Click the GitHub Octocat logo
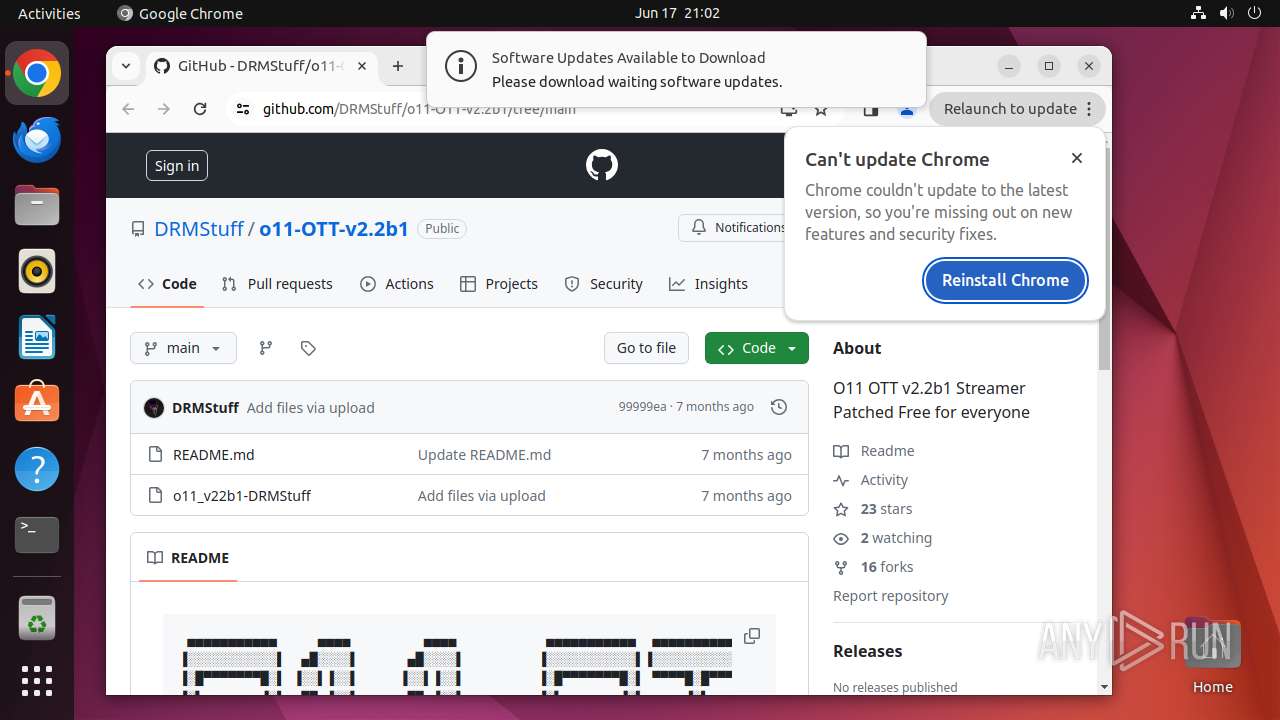 602,165
